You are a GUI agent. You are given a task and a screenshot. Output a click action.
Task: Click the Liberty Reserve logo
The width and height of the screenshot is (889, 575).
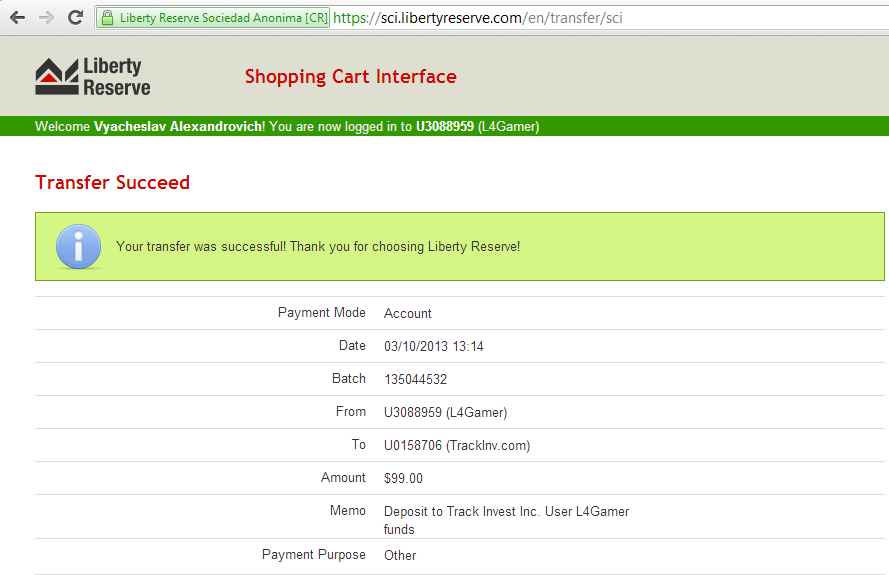click(x=93, y=77)
